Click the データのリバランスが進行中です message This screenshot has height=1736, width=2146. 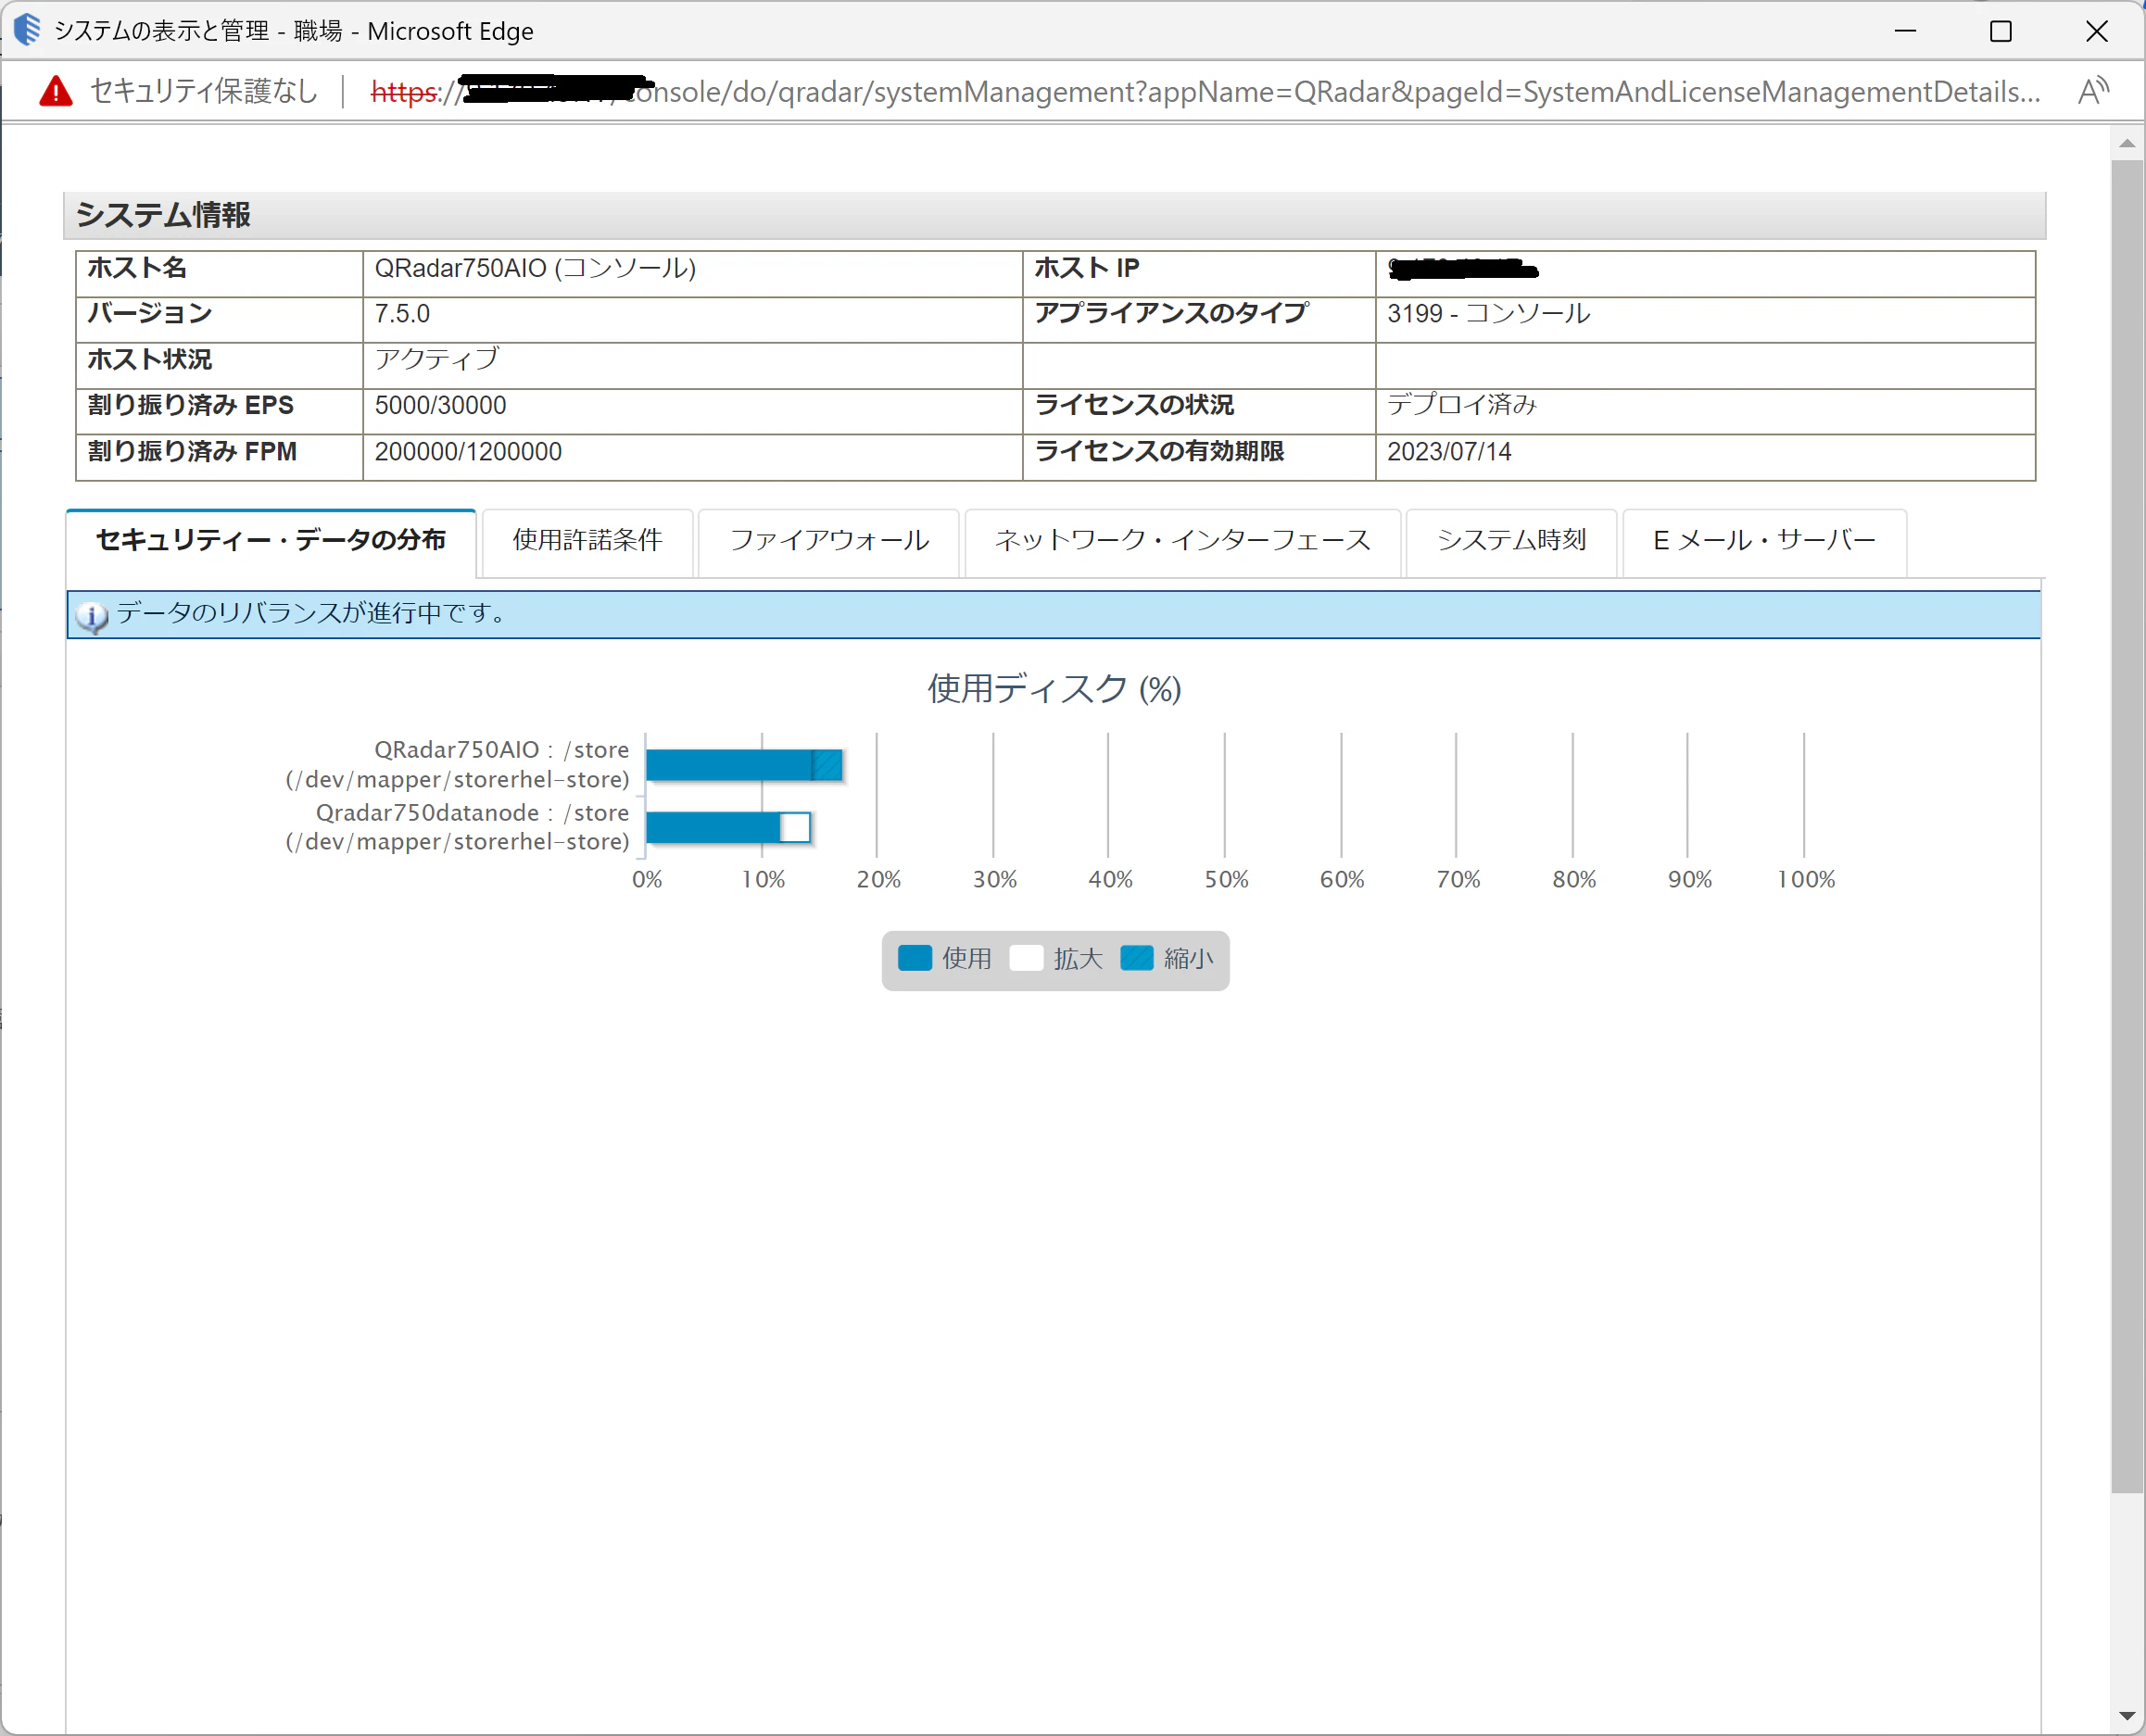point(312,613)
